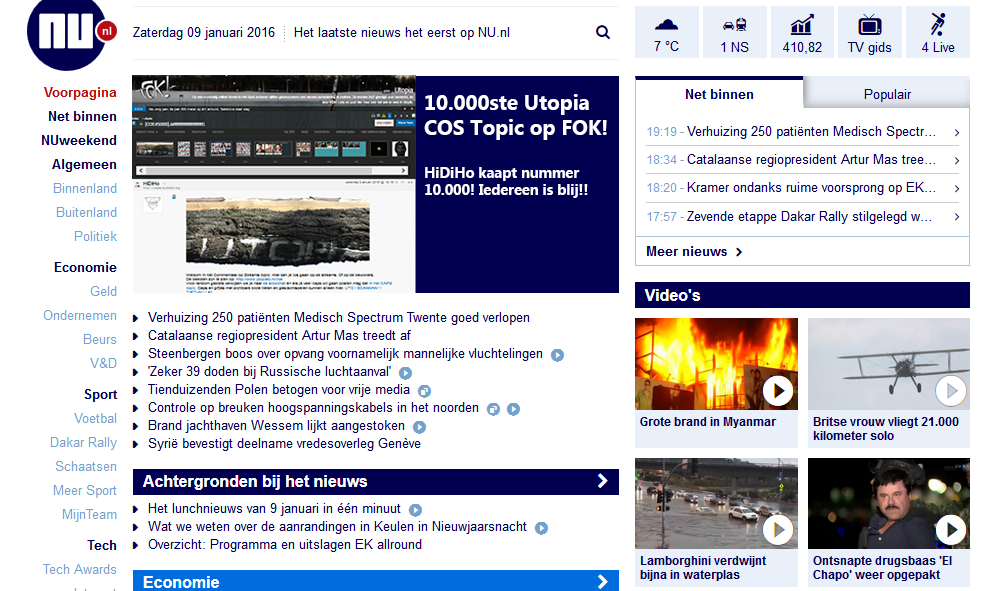Open the 4 Live sports tile
The height and width of the screenshot is (591, 985).
pos(938,32)
